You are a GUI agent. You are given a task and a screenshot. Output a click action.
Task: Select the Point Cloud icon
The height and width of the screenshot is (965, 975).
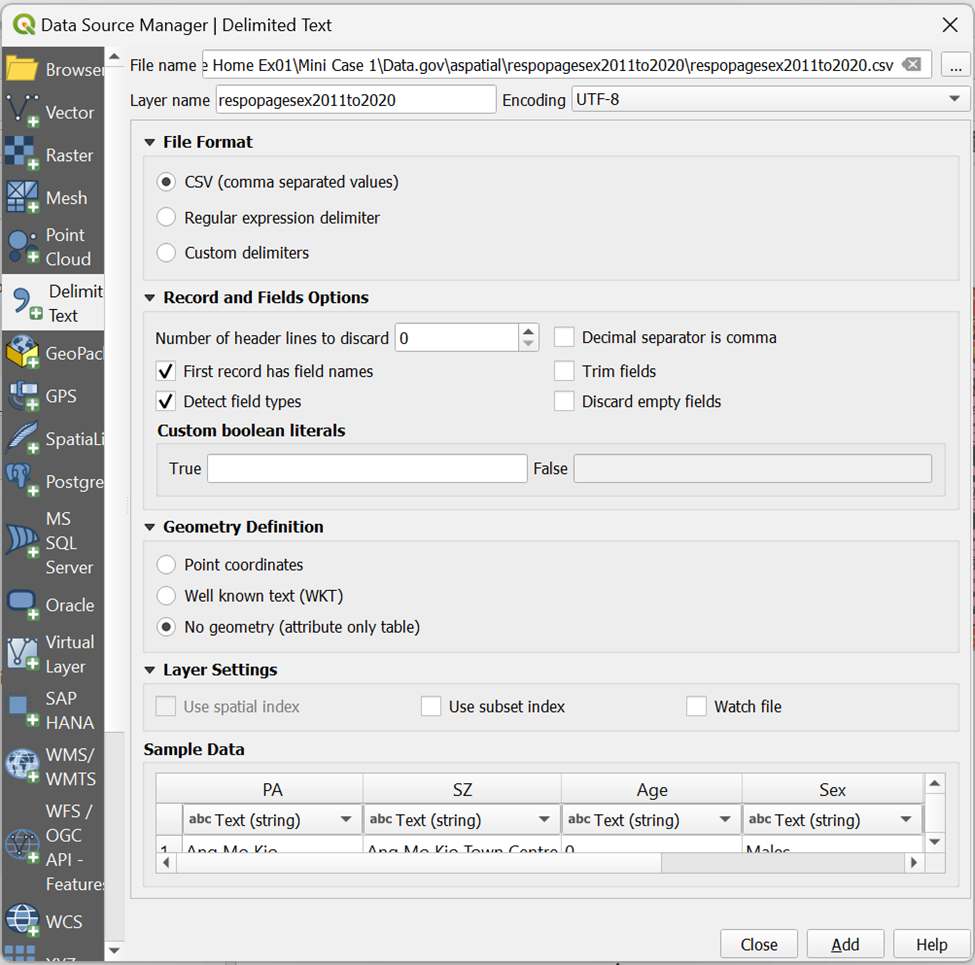click(22, 247)
